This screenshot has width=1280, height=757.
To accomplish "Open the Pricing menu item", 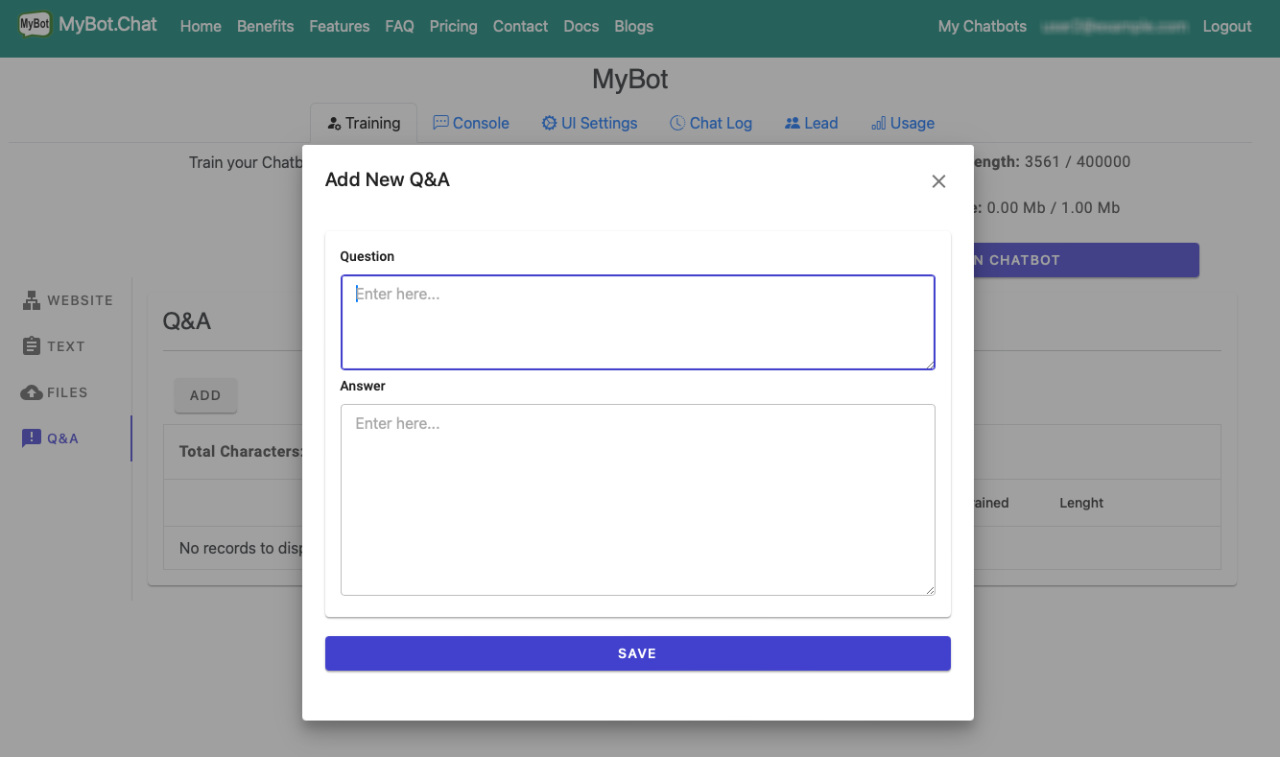I will 453,26.
